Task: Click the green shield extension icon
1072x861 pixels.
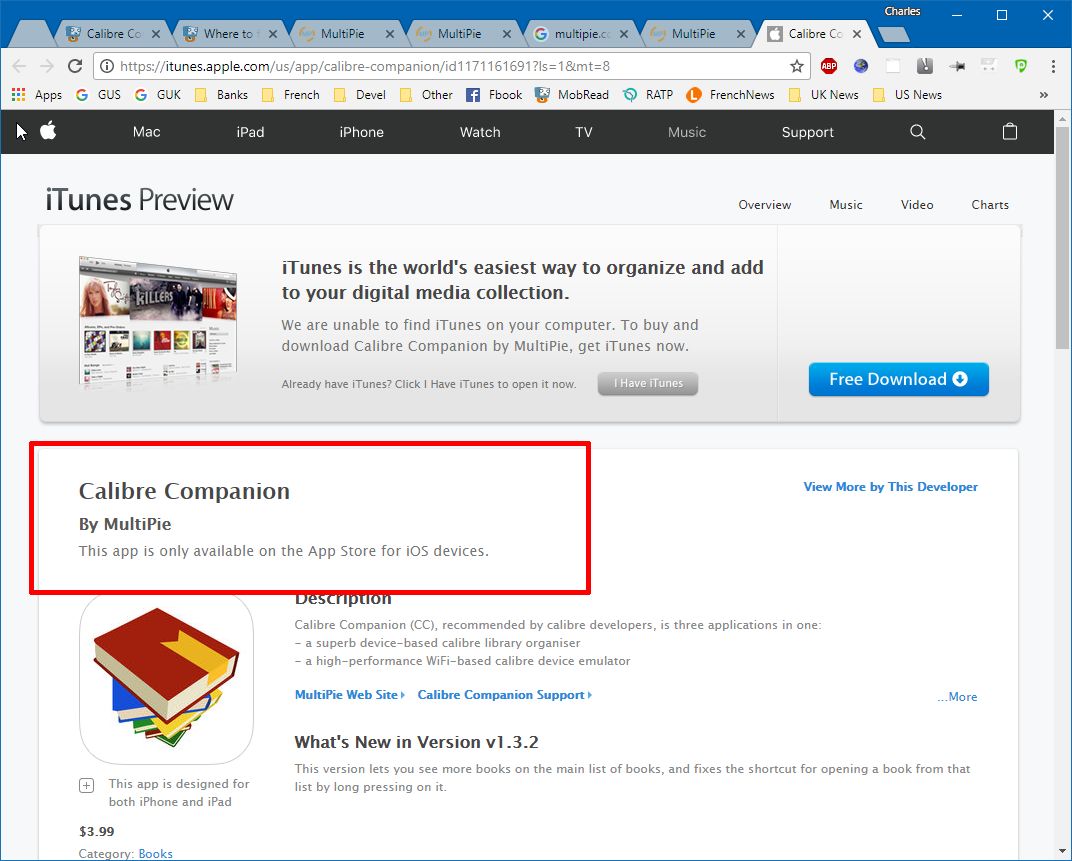Action: 1021,66
